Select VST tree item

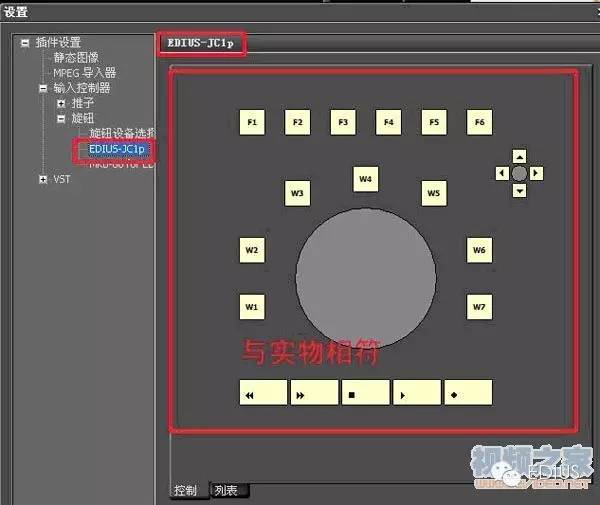click(62, 179)
